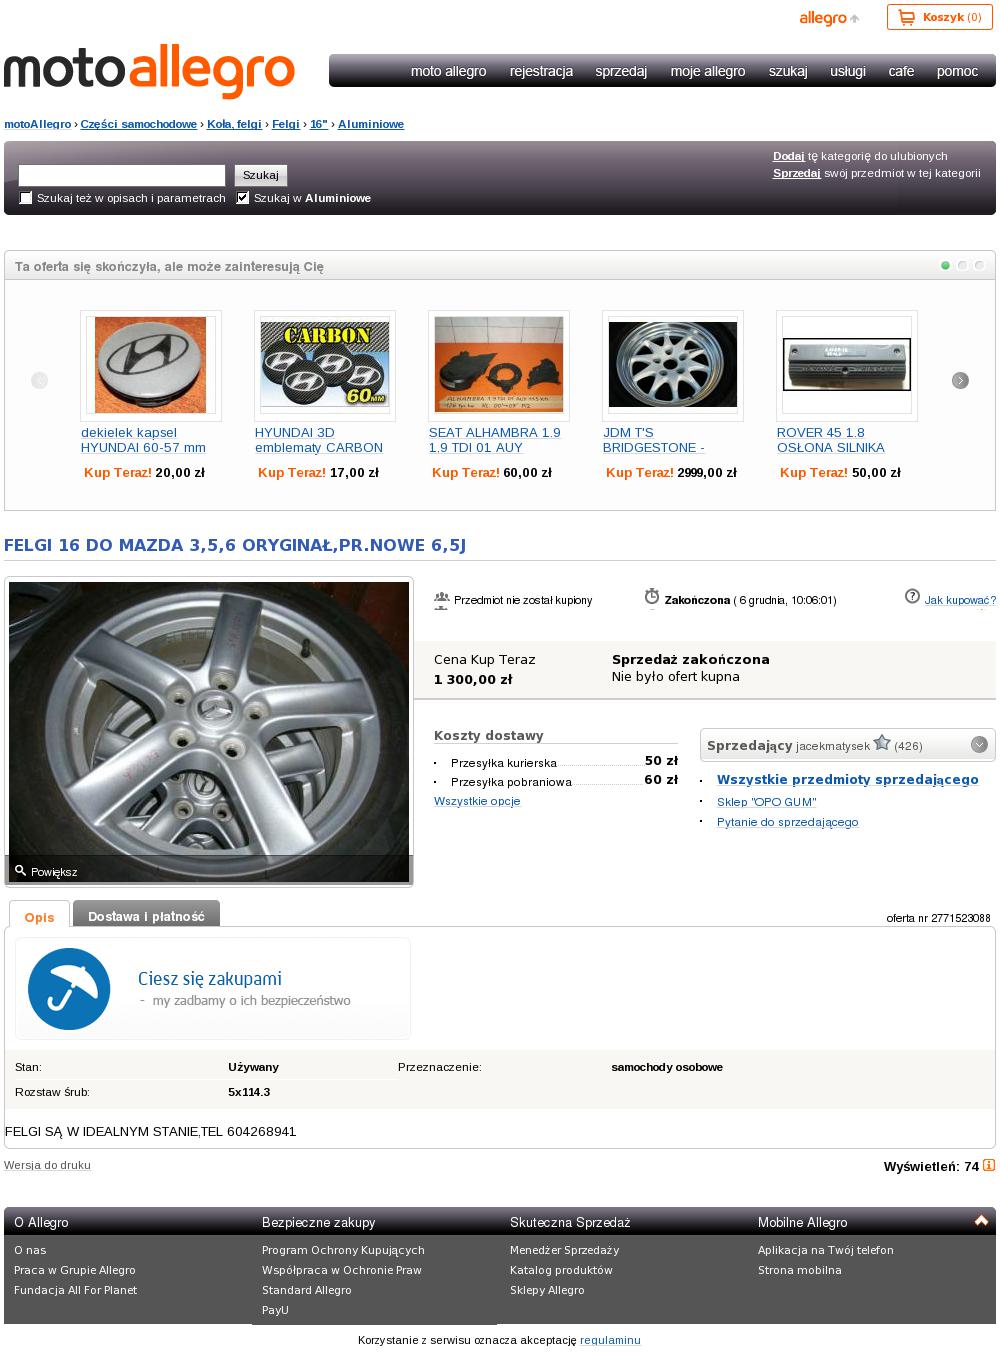The image size is (1000, 1360).
Task: Open the 'usługi' menu item
Action: point(848,71)
